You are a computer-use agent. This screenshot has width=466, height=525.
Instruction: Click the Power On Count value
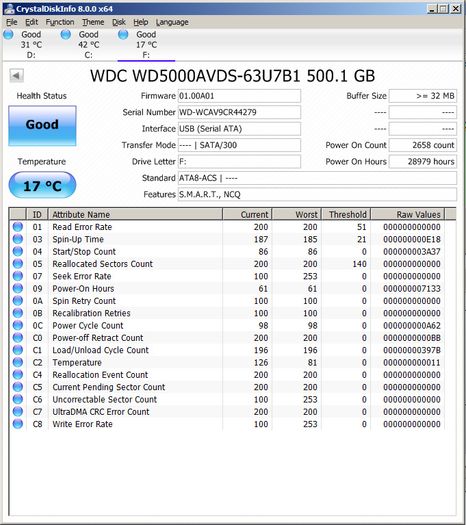422,145
